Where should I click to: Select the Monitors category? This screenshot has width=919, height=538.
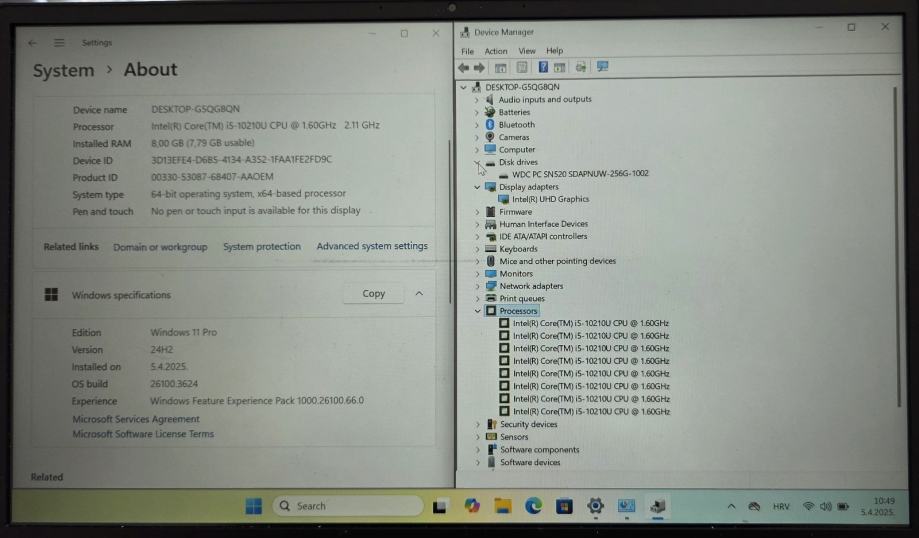click(516, 274)
